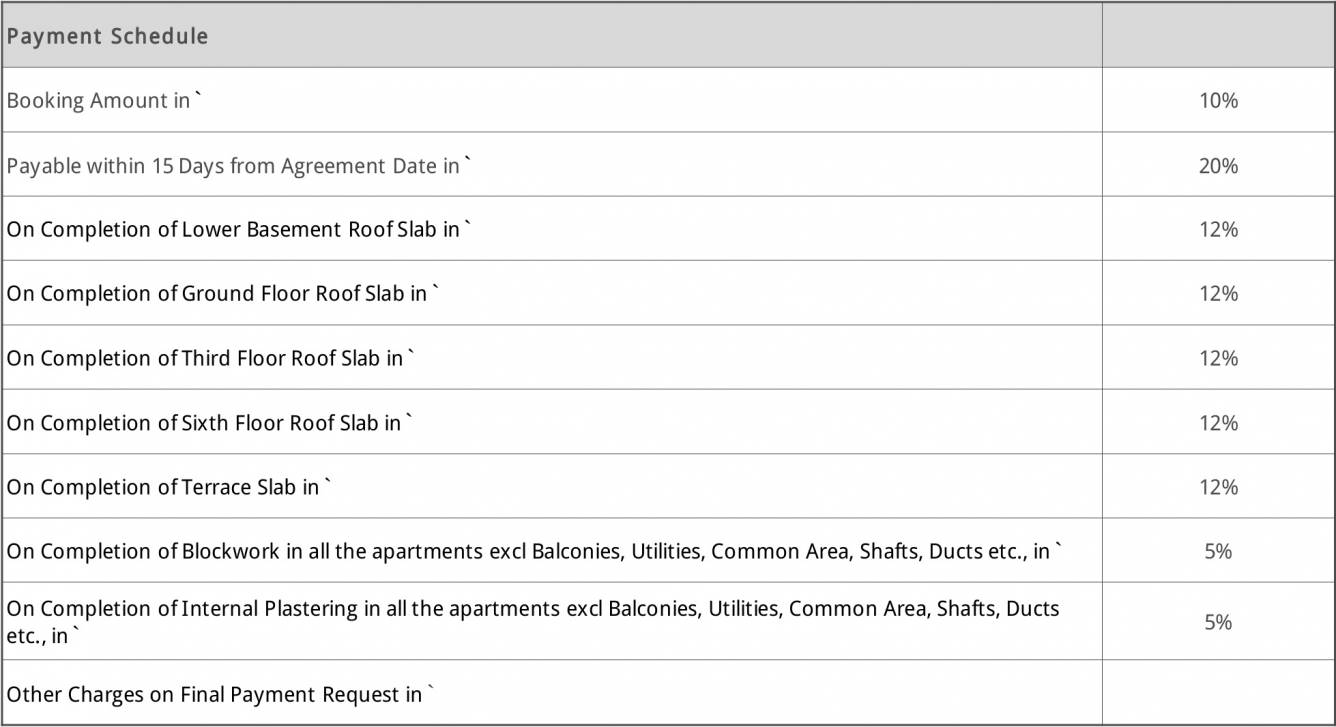Click the 12% value for Lower Basement Roof Slab
The height and width of the screenshot is (727, 1336).
pos(1218,229)
